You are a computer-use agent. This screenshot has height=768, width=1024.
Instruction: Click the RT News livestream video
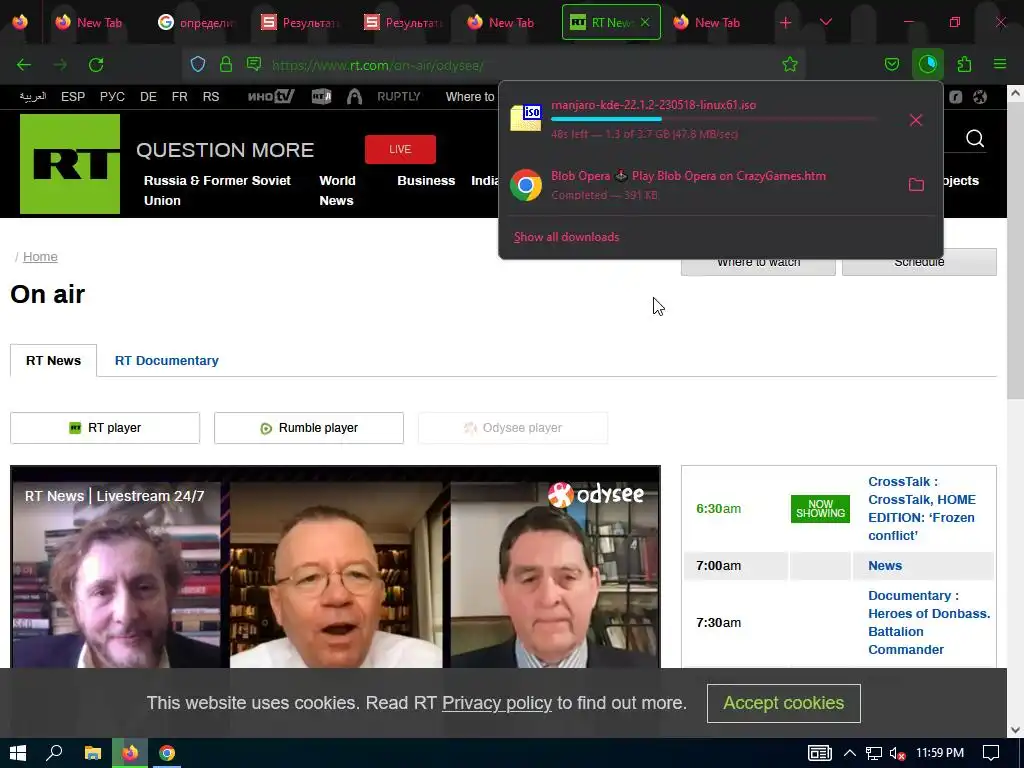335,567
